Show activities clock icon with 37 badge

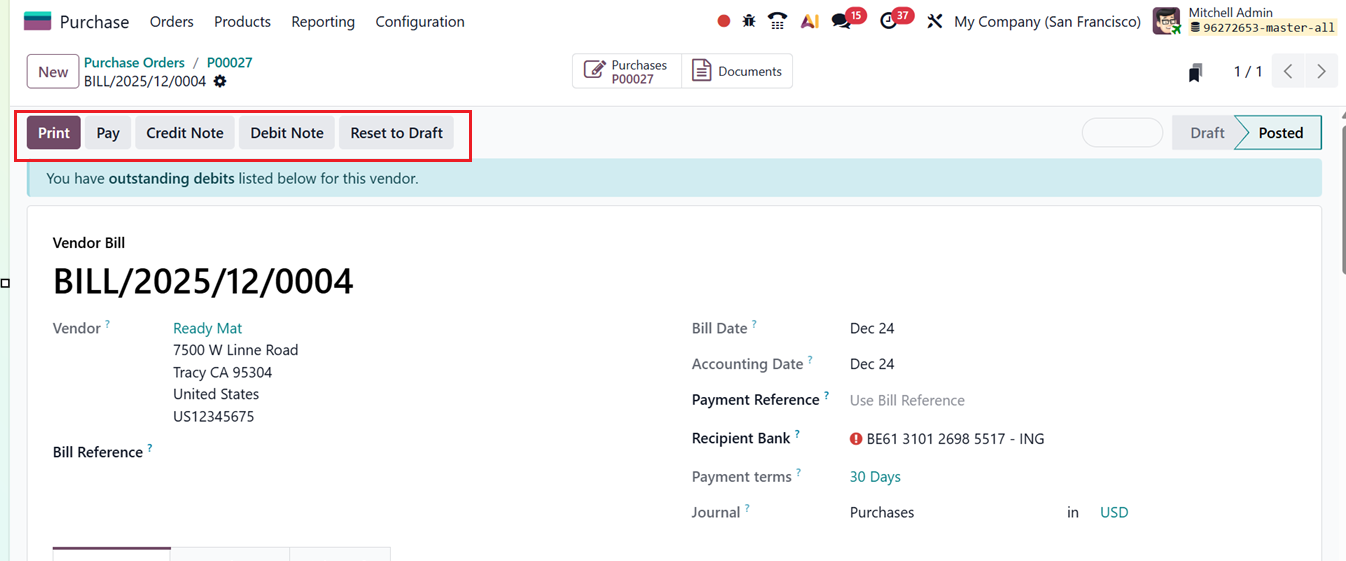click(x=889, y=21)
